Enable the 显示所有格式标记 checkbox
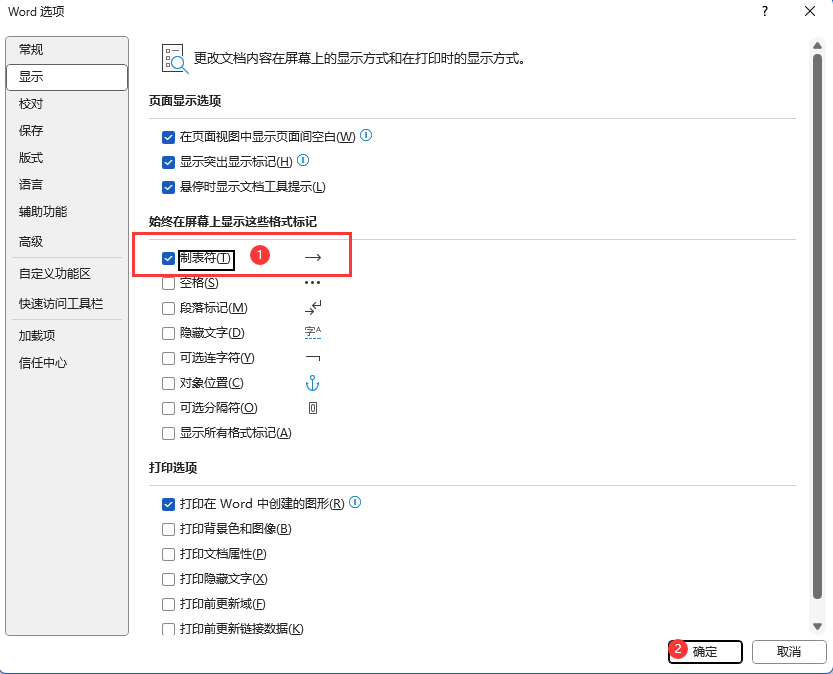The image size is (833, 674). point(168,432)
